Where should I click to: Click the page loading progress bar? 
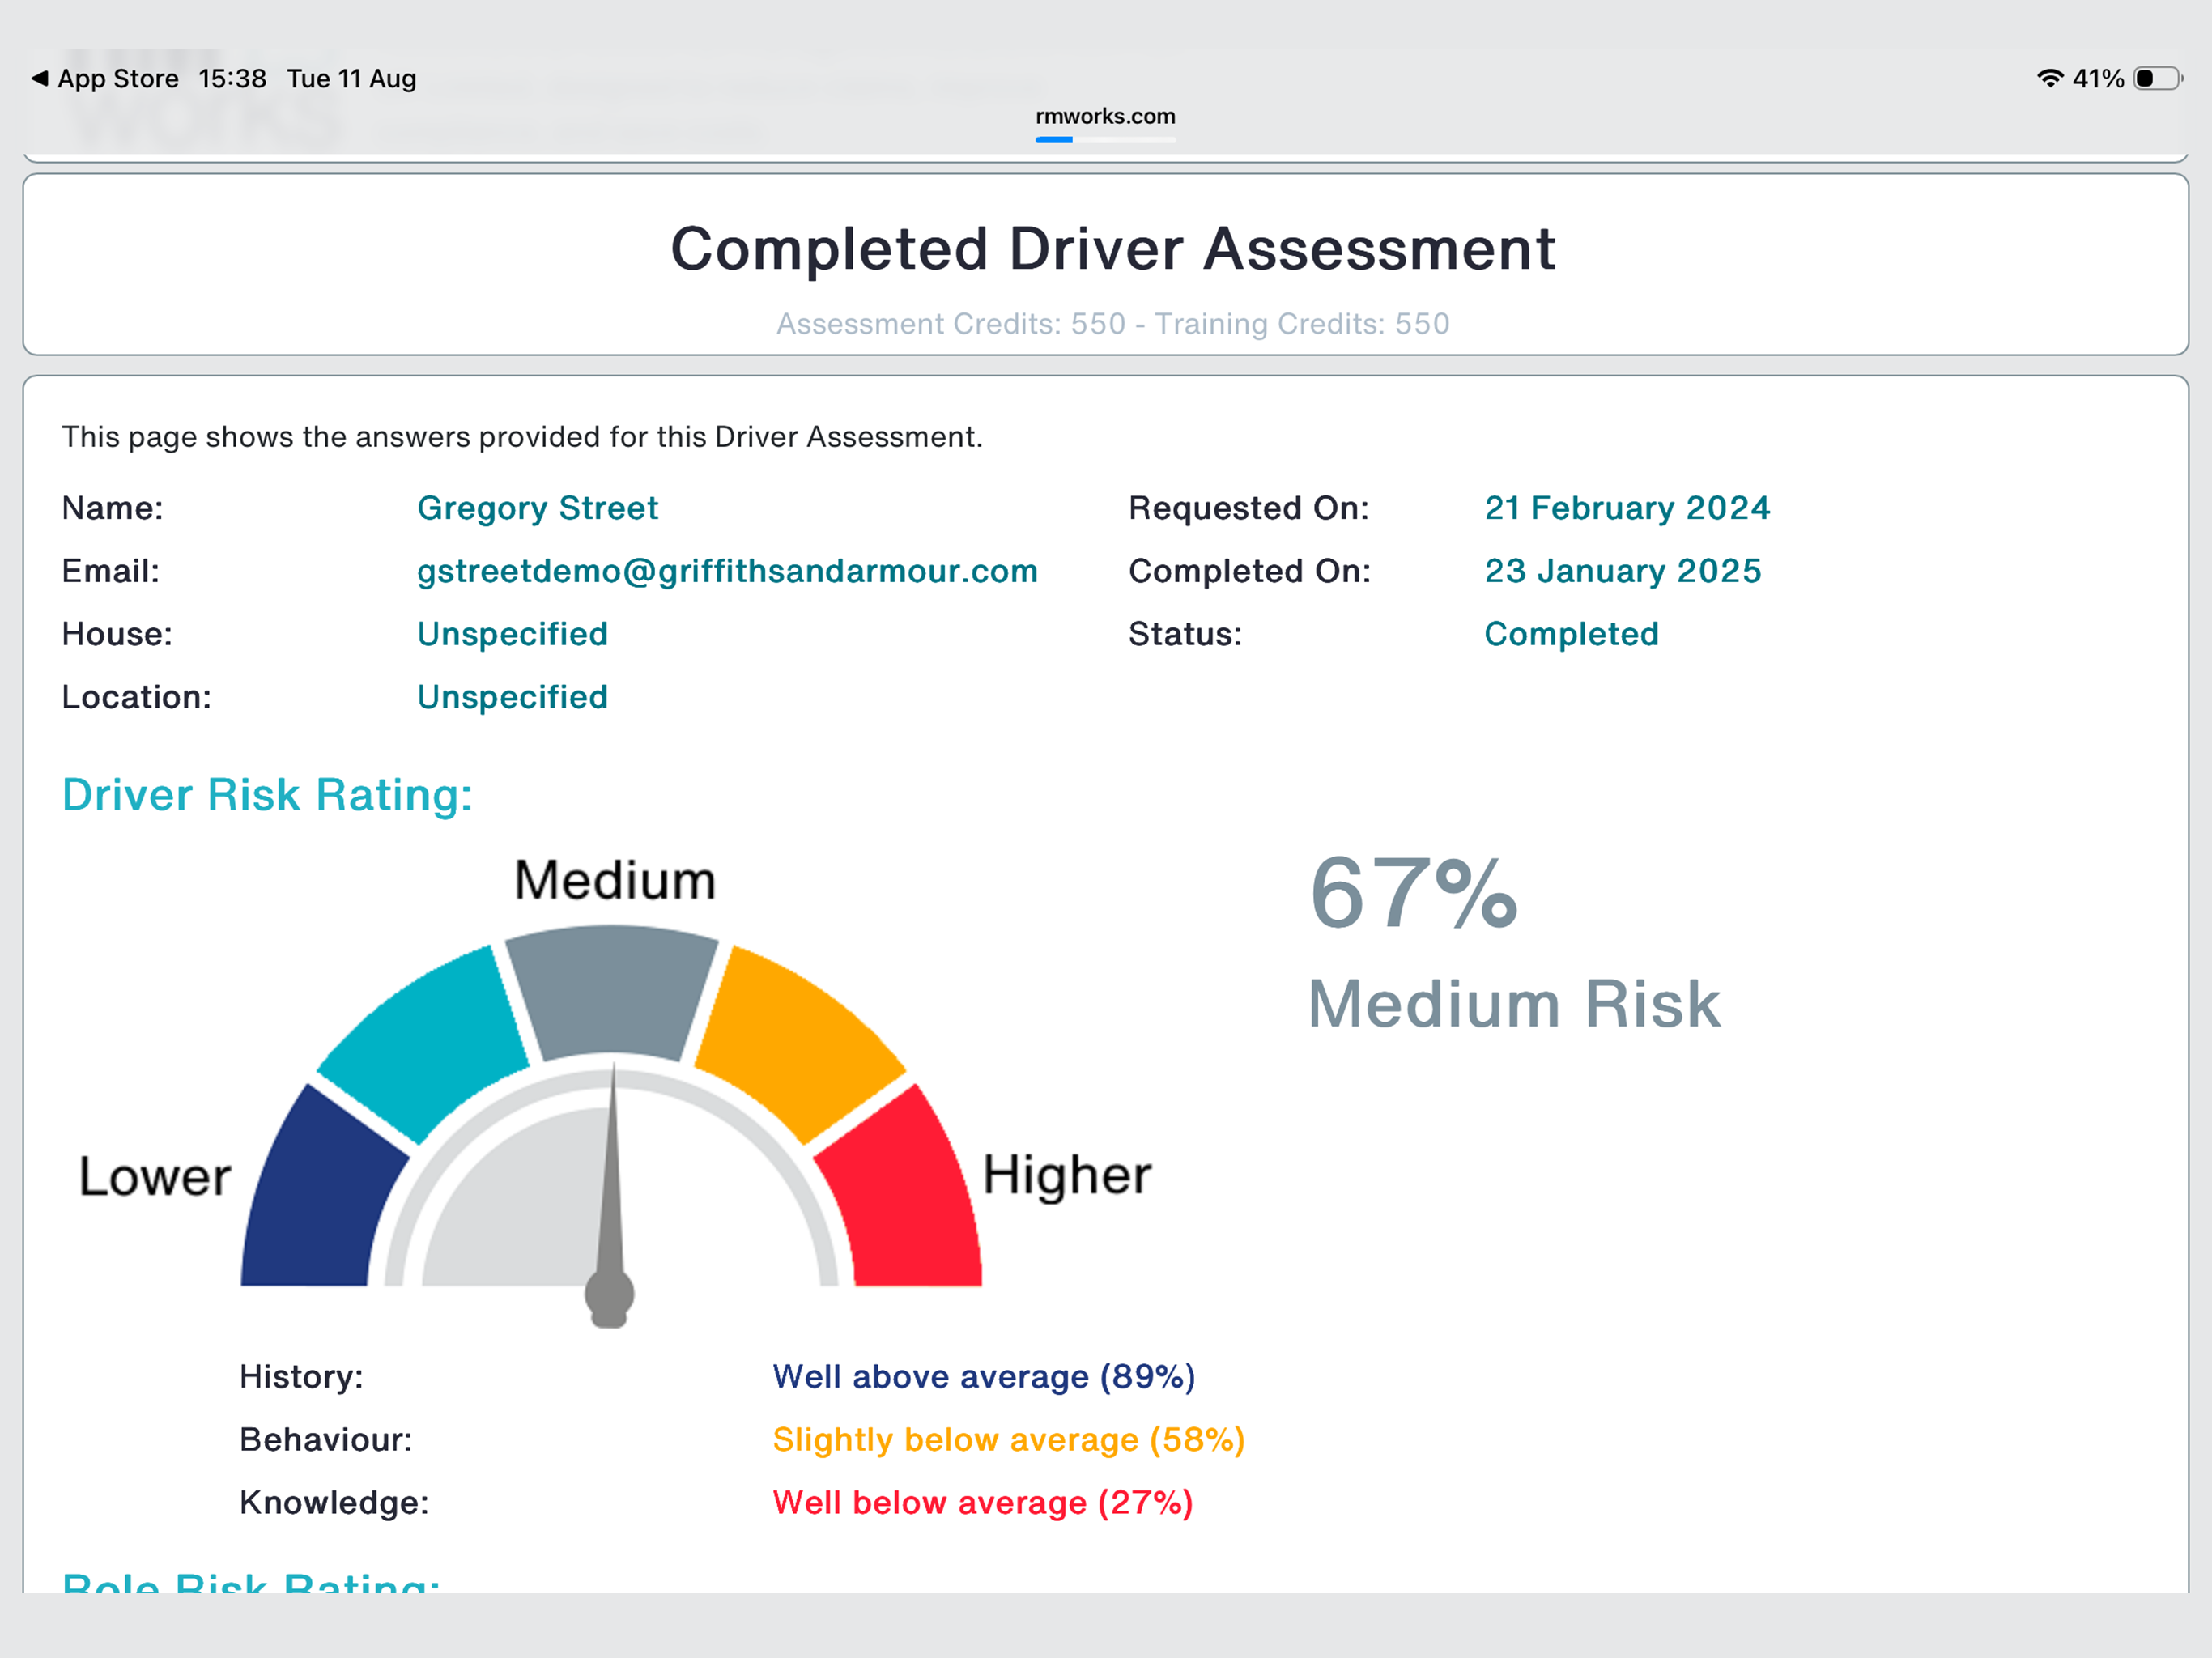1105,140
